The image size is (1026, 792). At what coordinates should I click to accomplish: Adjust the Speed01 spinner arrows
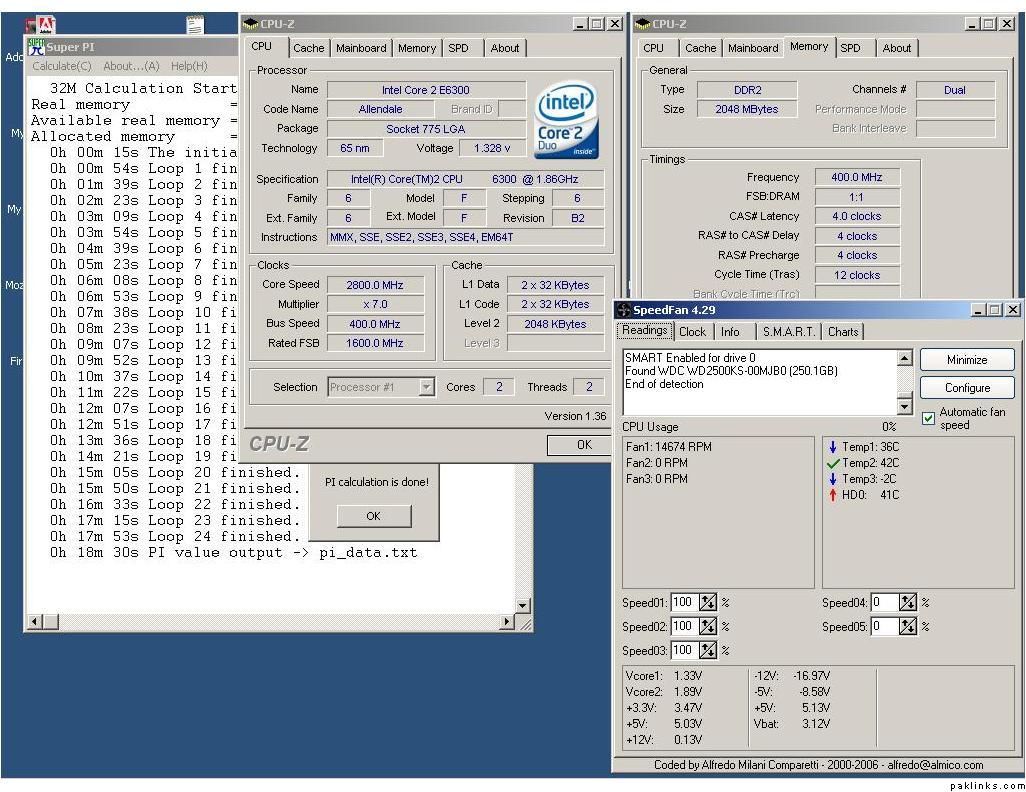coord(707,602)
